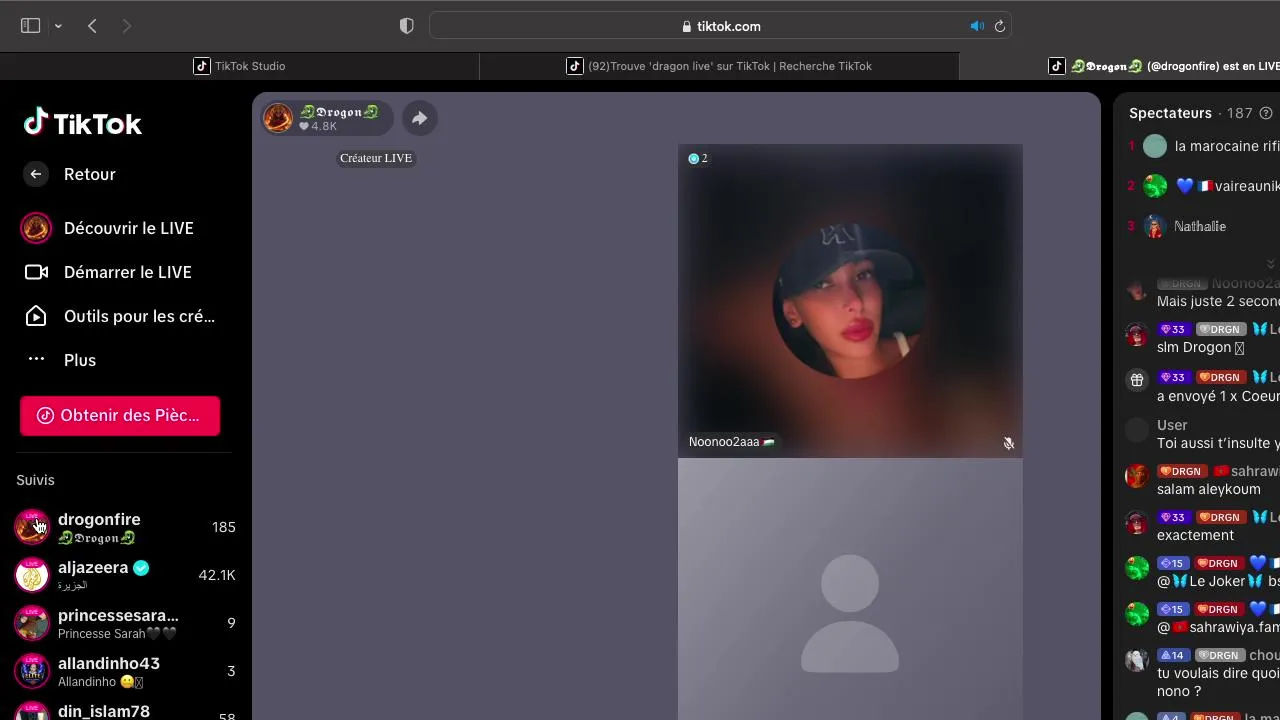1280x720 pixels.
Task: Open privacy shield report icon
Action: click(406, 26)
